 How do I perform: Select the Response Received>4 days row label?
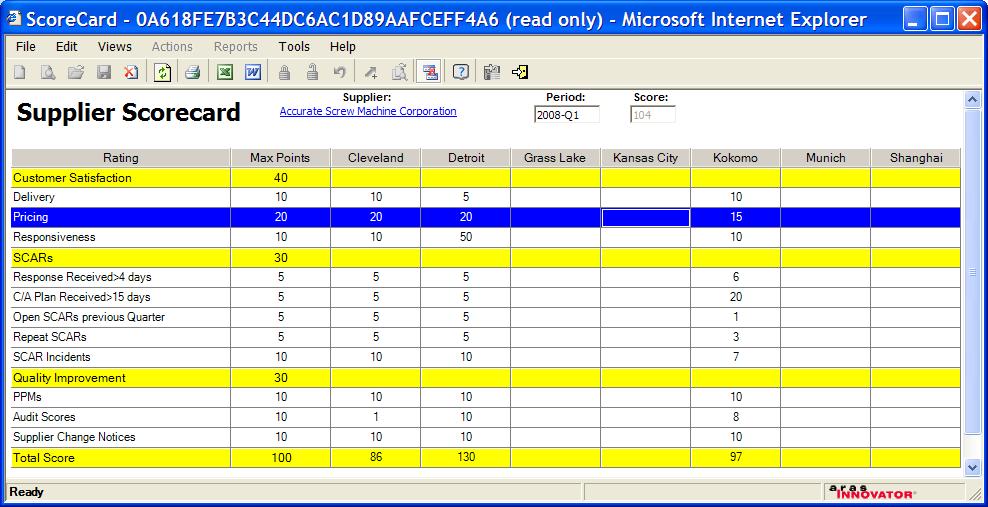pos(83,277)
